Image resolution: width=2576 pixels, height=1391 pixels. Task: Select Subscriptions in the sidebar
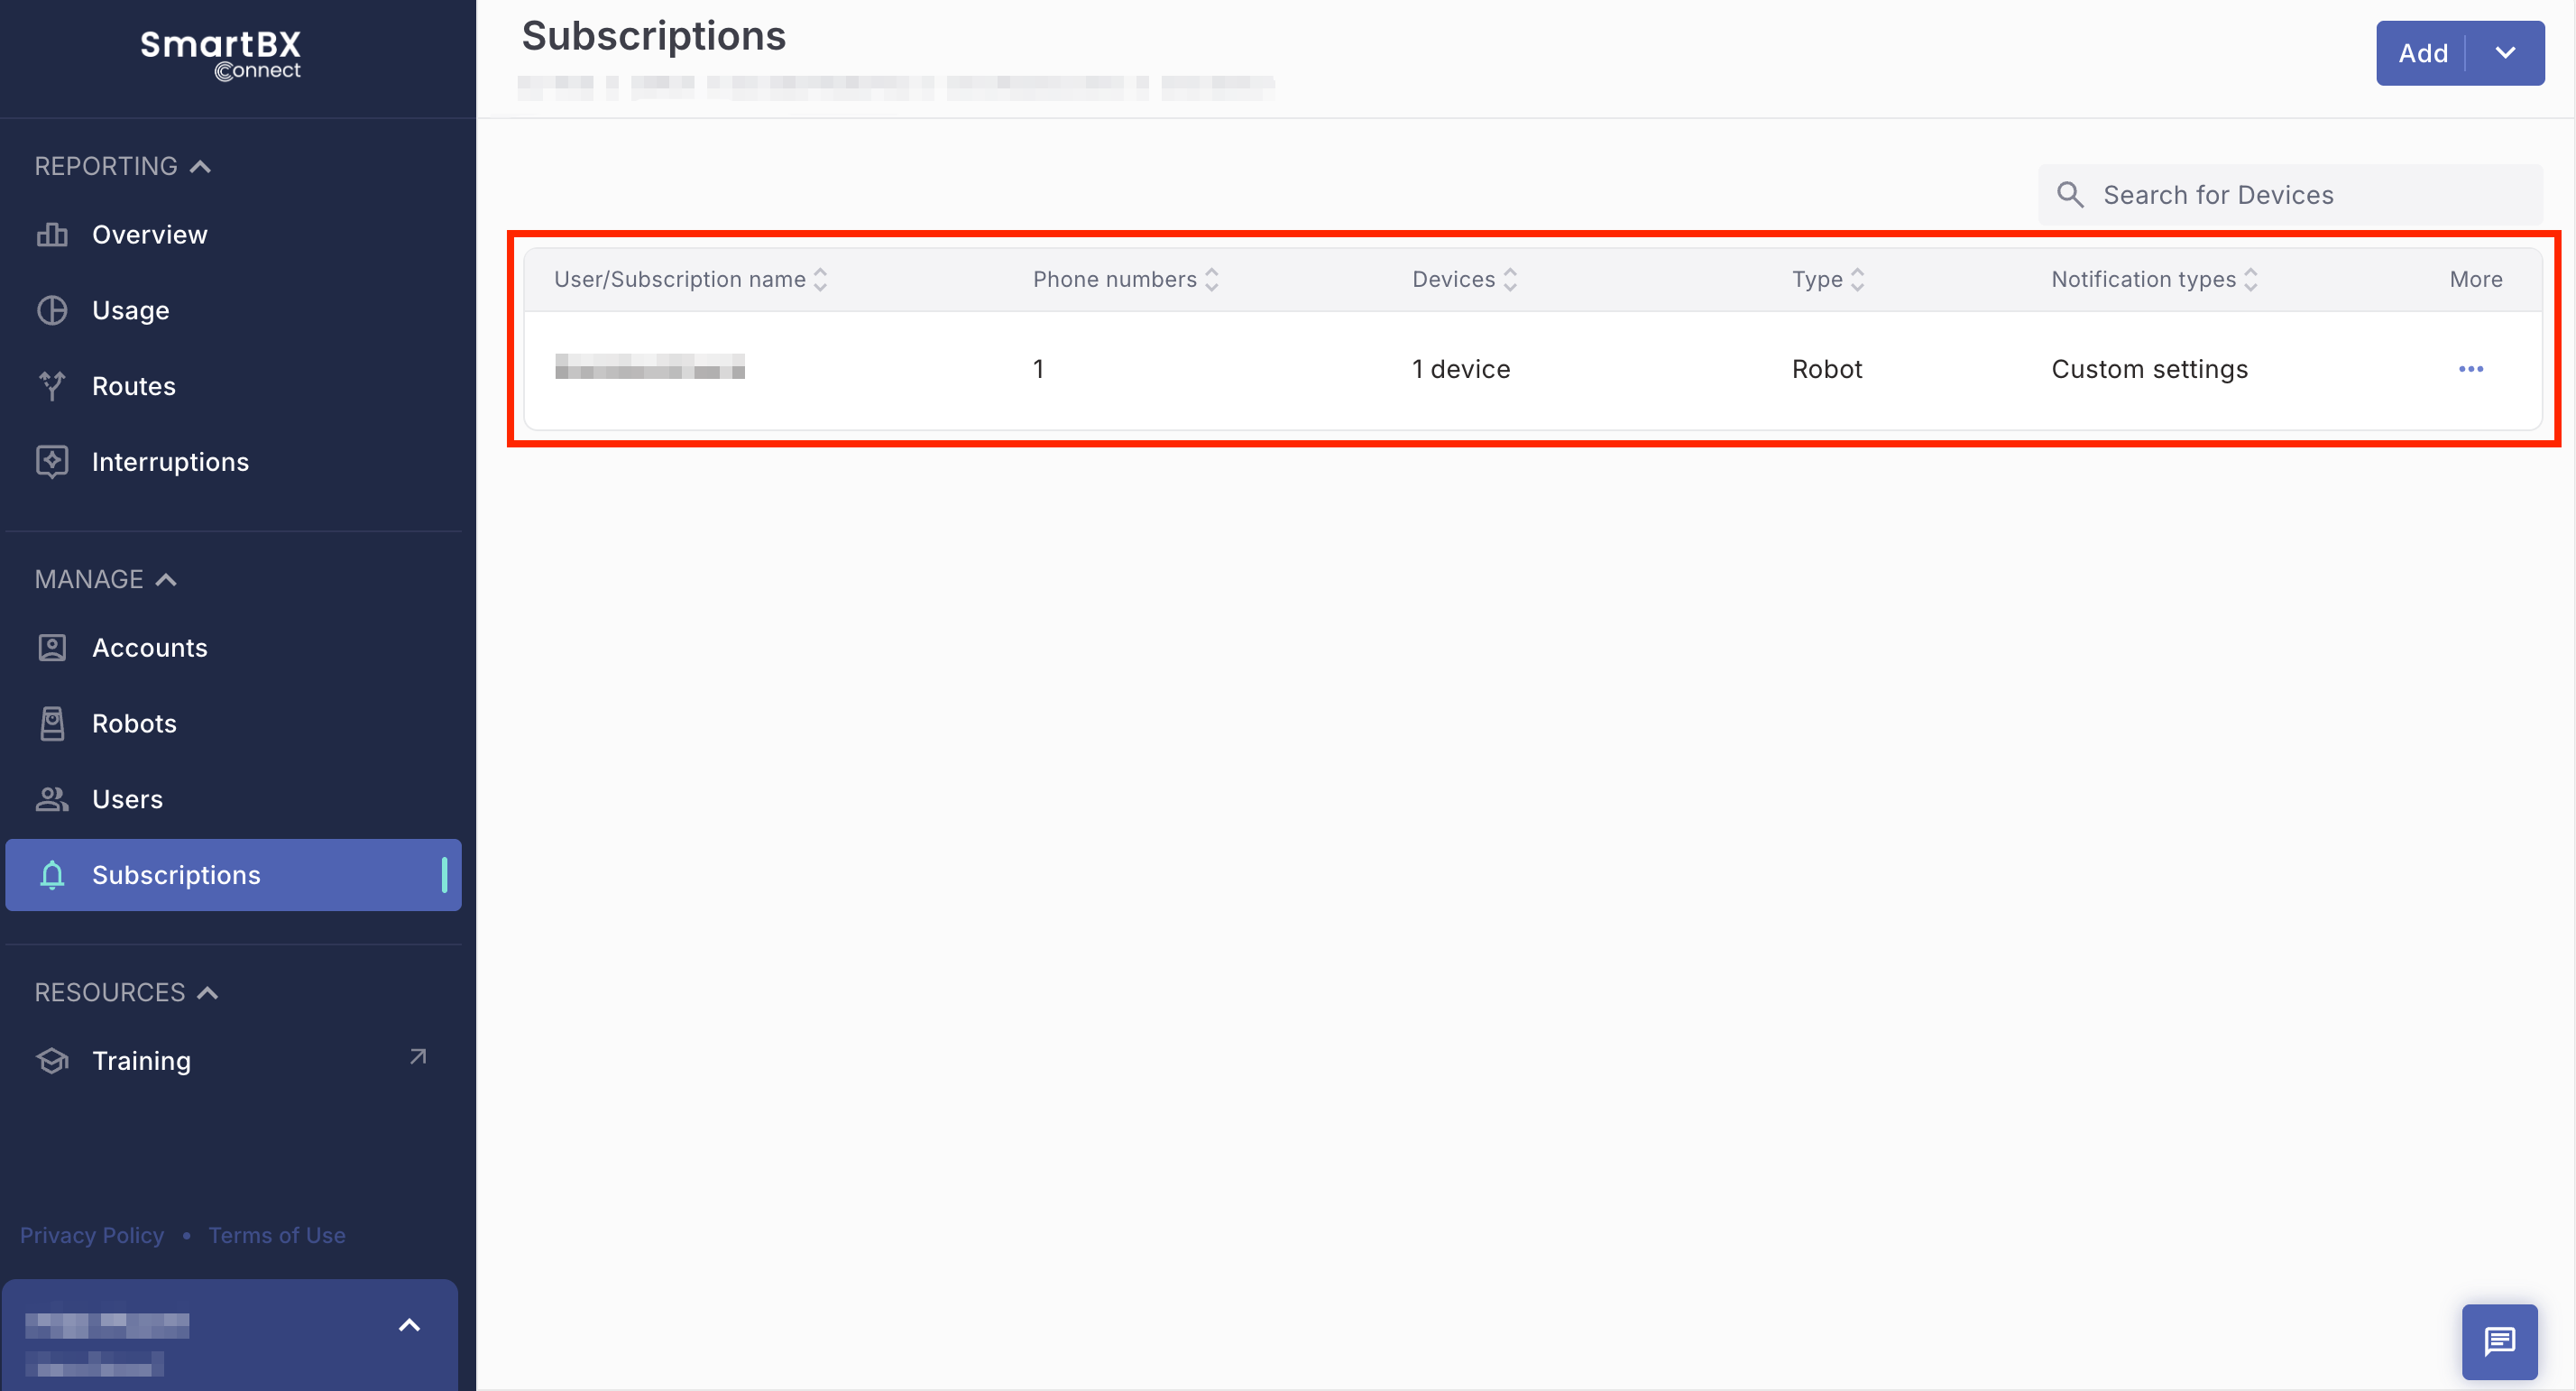[176, 875]
